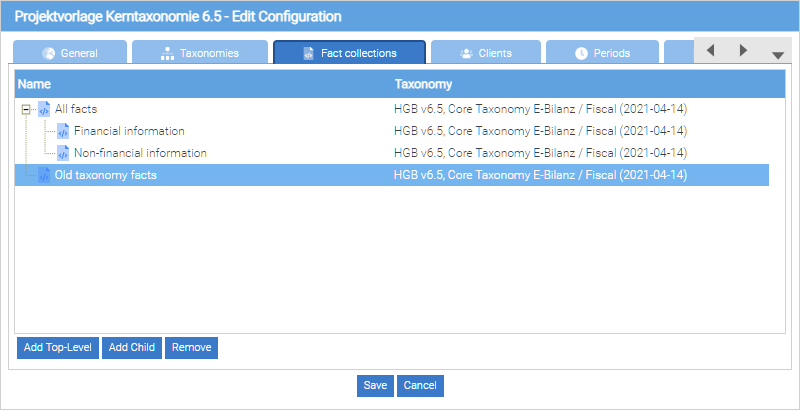Remove the selected fact collection
800x410 pixels.
coord(191,347)
